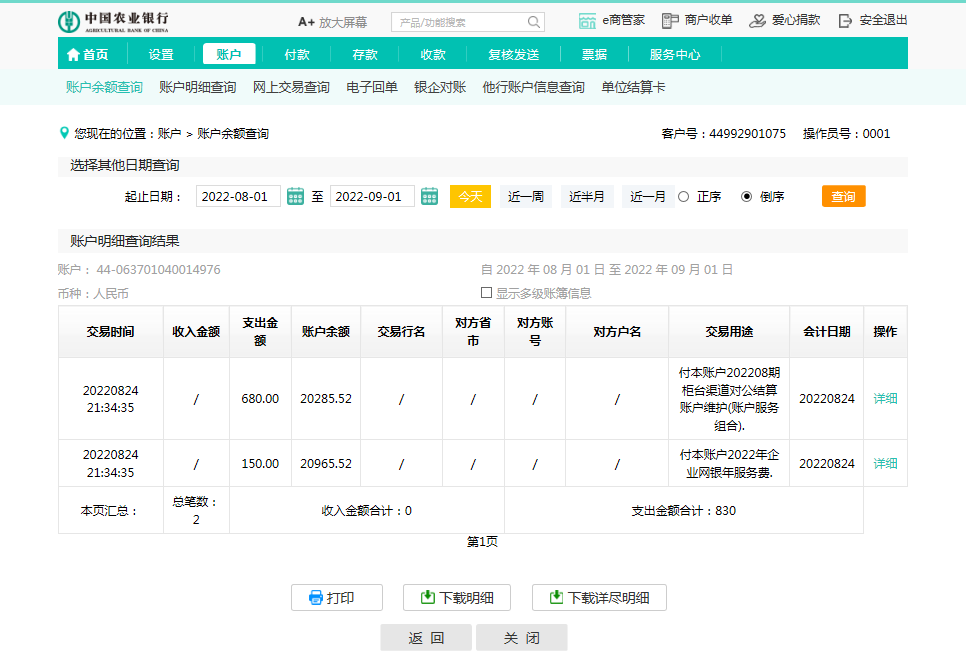
Task: Select 银企对账 submenu tab
Action: click(x=440, y=87)
